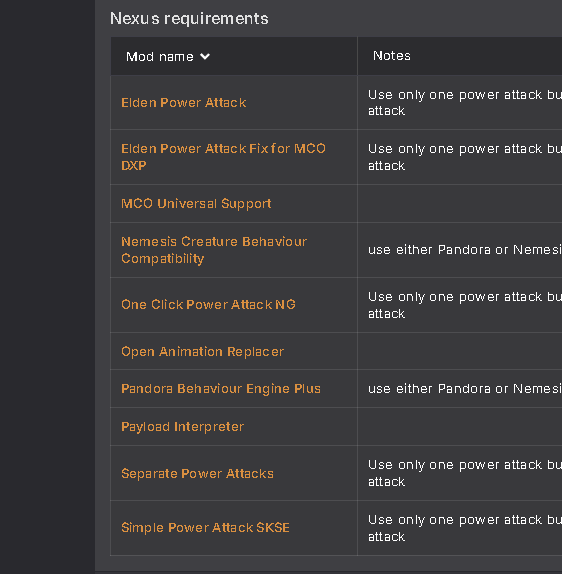The image size is (562, 574).
Task: Select the note beside Nemesis Creature Behaviour Compatibility
Action: (x=465, y=250)
